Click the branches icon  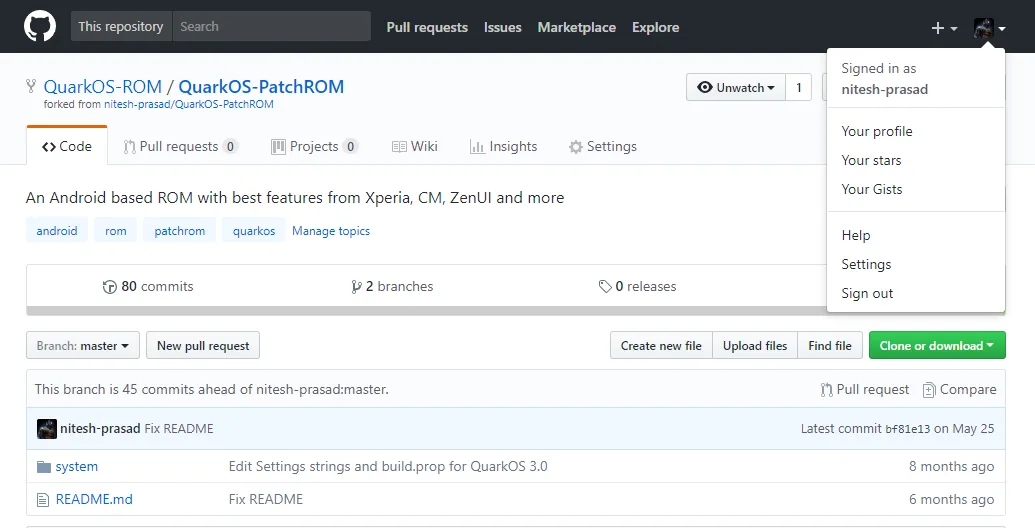(356, 286)
